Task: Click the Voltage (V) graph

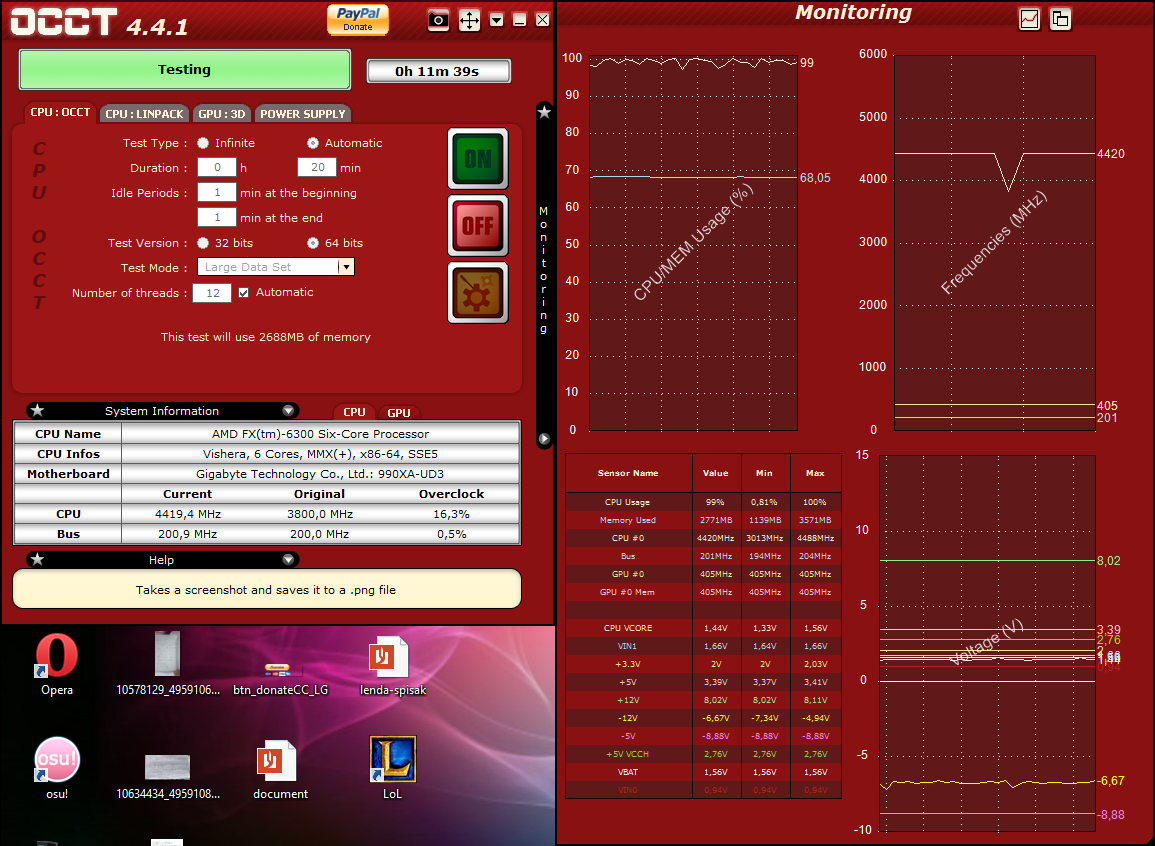Action: click(987, 644)
